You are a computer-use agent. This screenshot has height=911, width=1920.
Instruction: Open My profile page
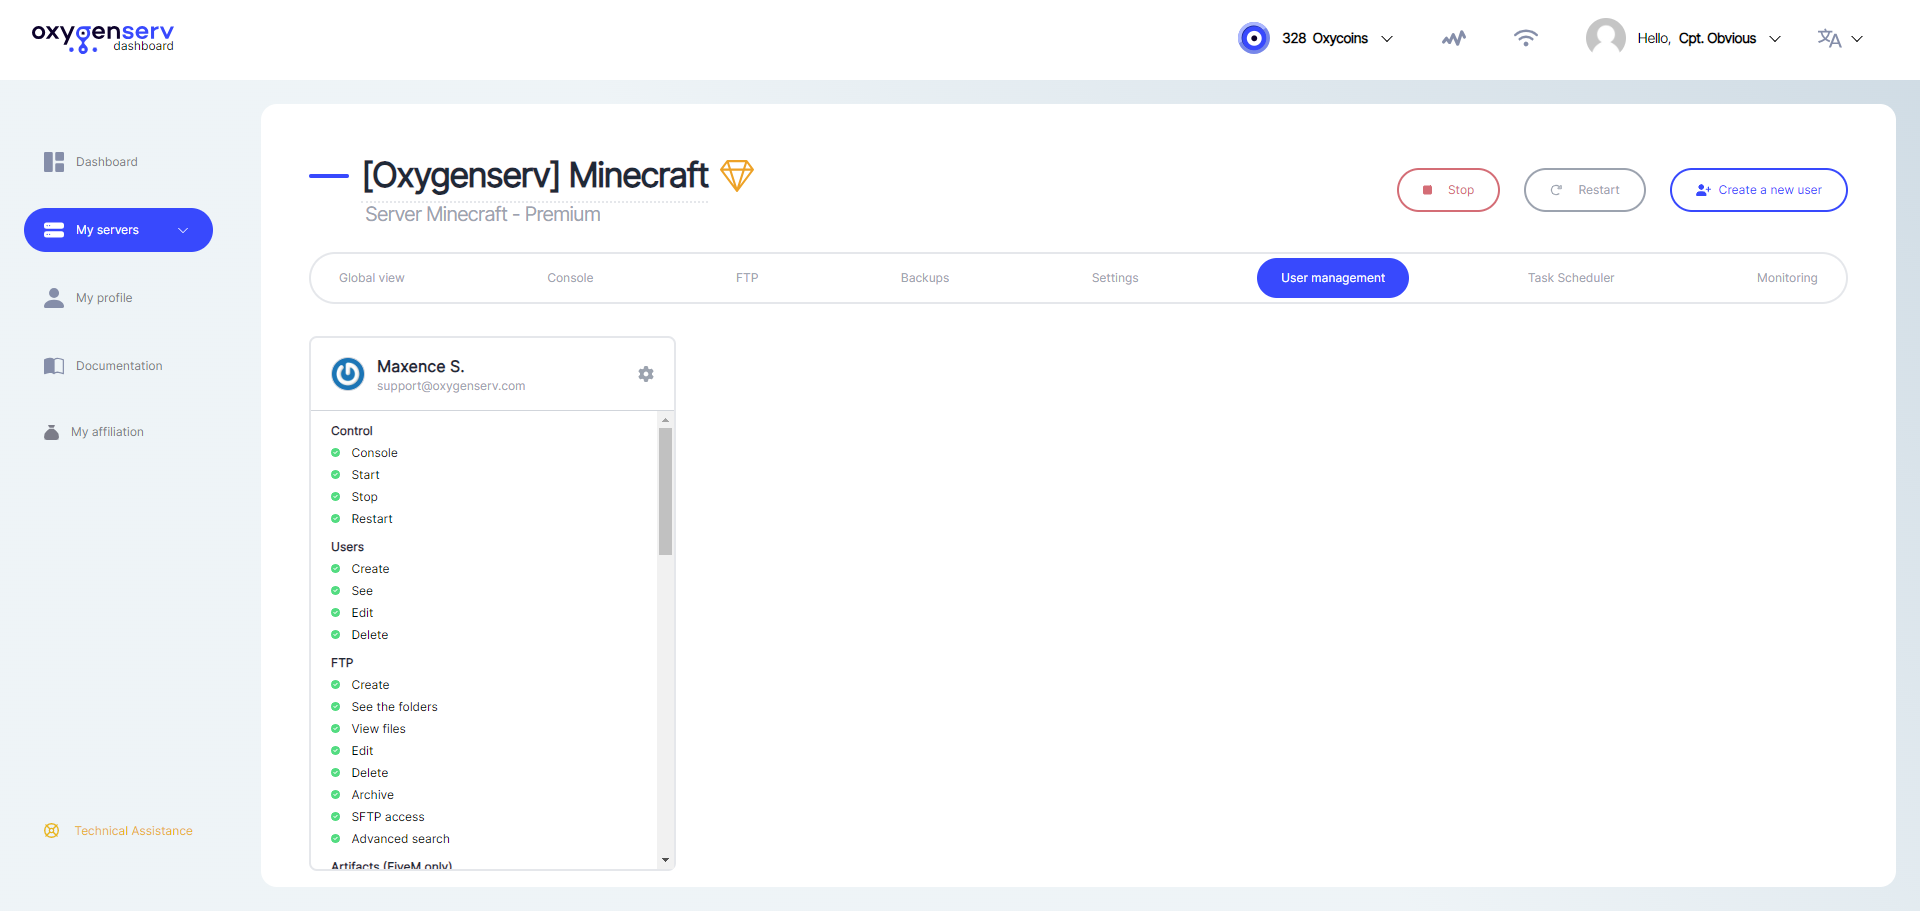click(104, 298)
